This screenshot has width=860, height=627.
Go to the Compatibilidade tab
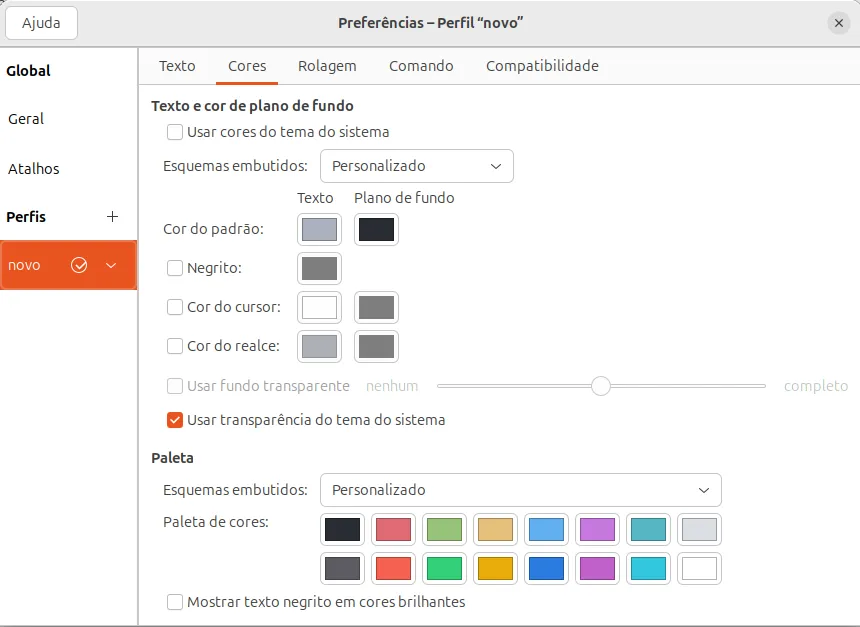click(x=542, y=66)
